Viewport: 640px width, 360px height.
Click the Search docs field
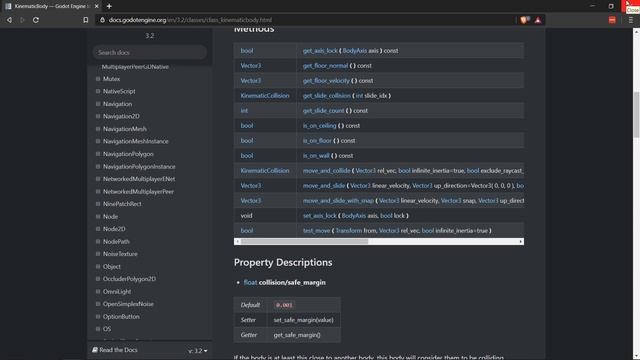click(150, 53)
